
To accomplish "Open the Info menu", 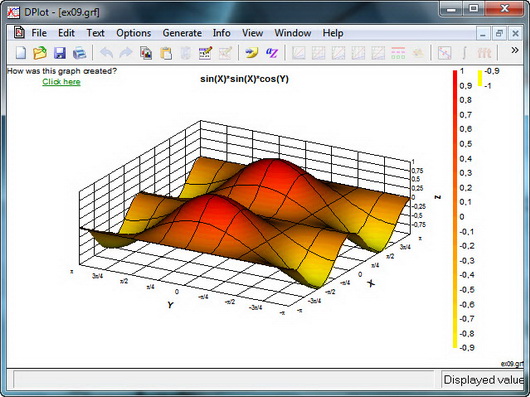I will tap(221, 33).
